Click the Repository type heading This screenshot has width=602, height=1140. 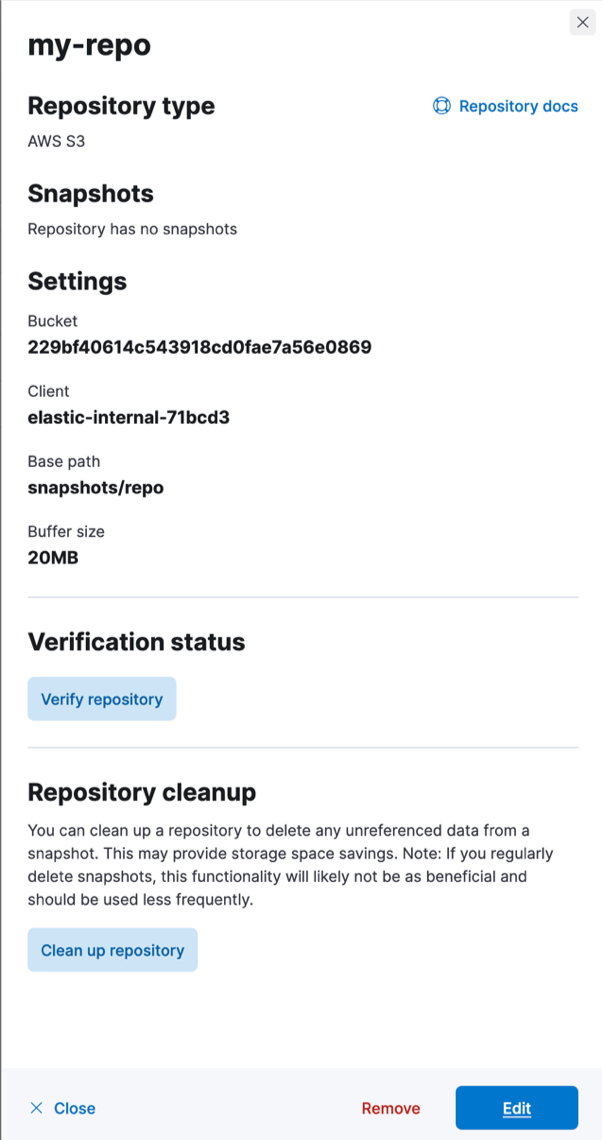121,106
